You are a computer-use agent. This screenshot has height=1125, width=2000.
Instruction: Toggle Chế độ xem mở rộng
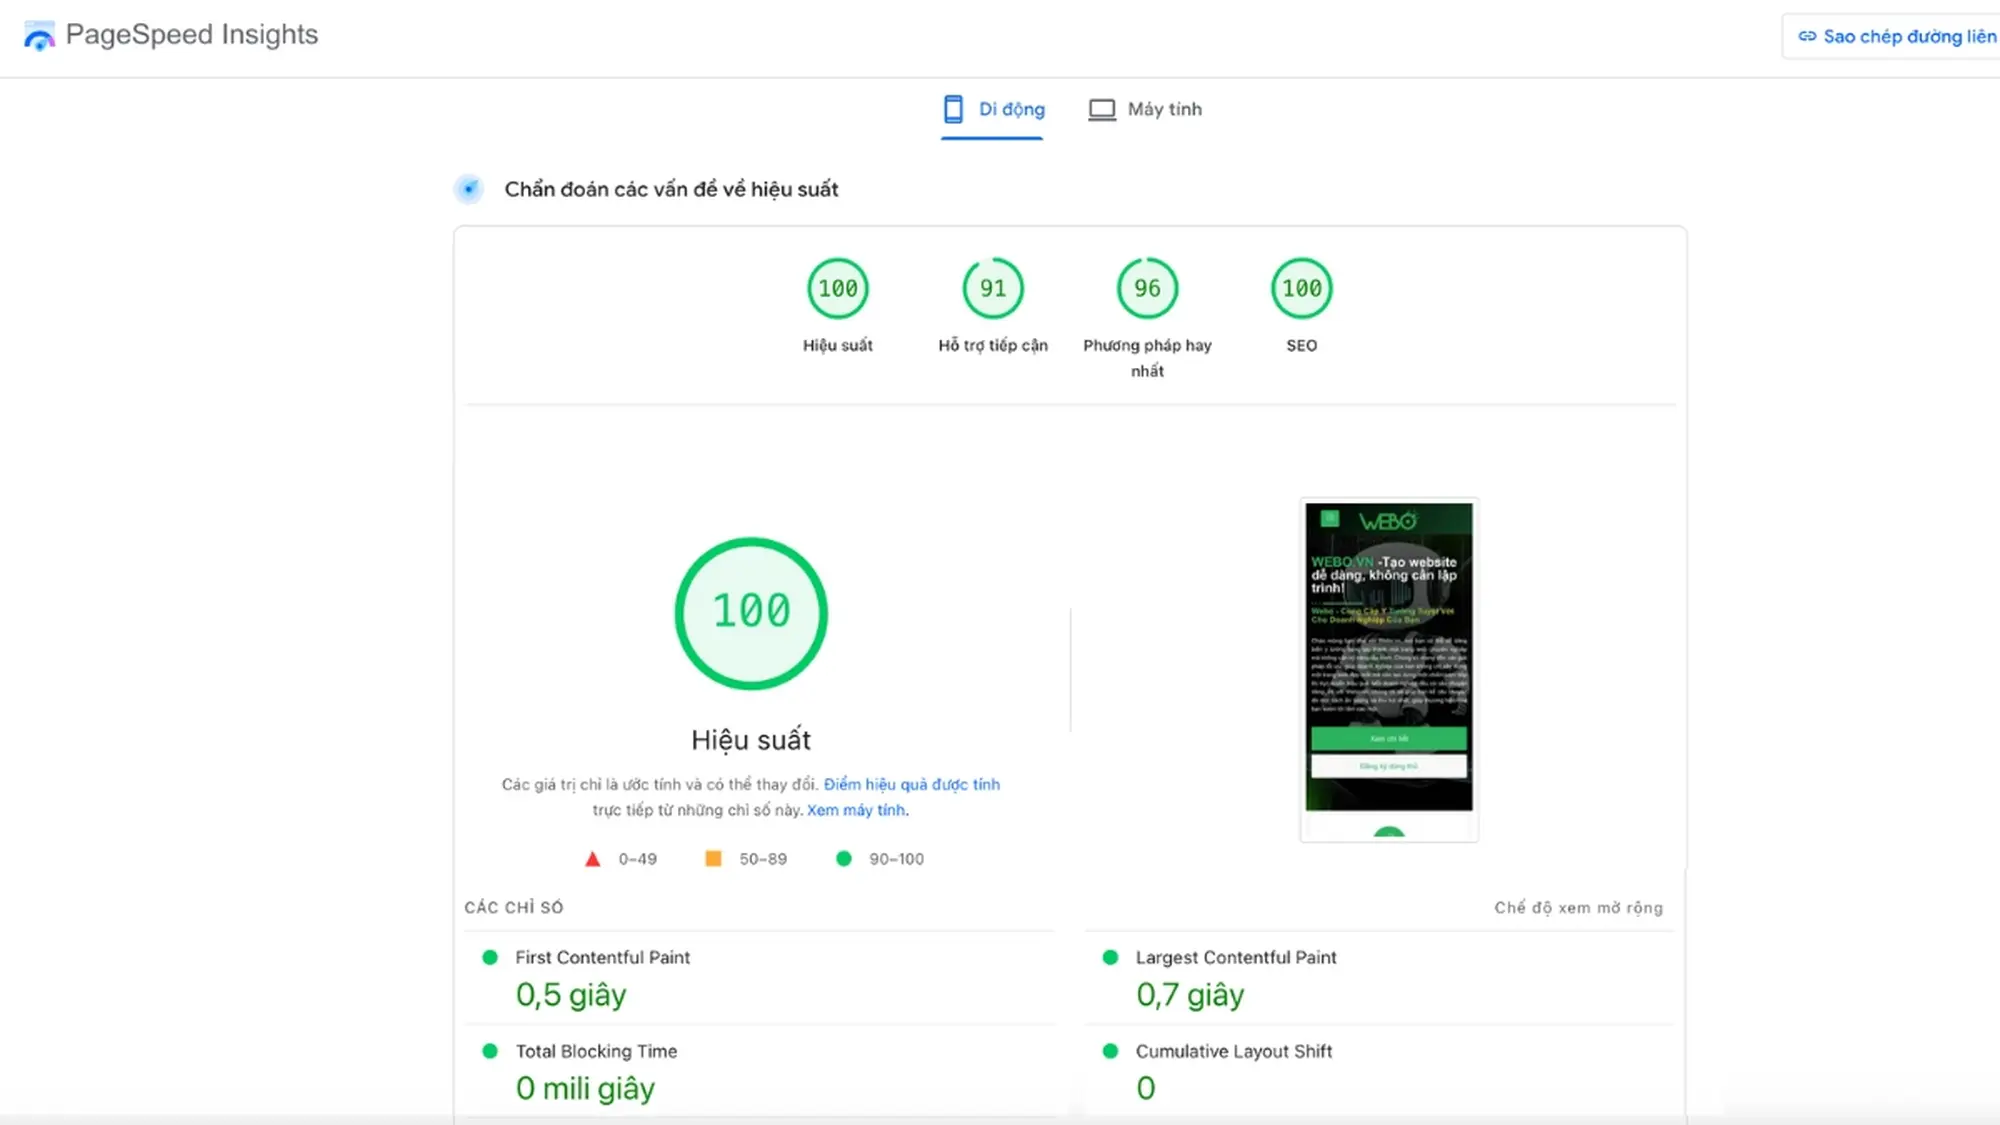click(1578, 908)
